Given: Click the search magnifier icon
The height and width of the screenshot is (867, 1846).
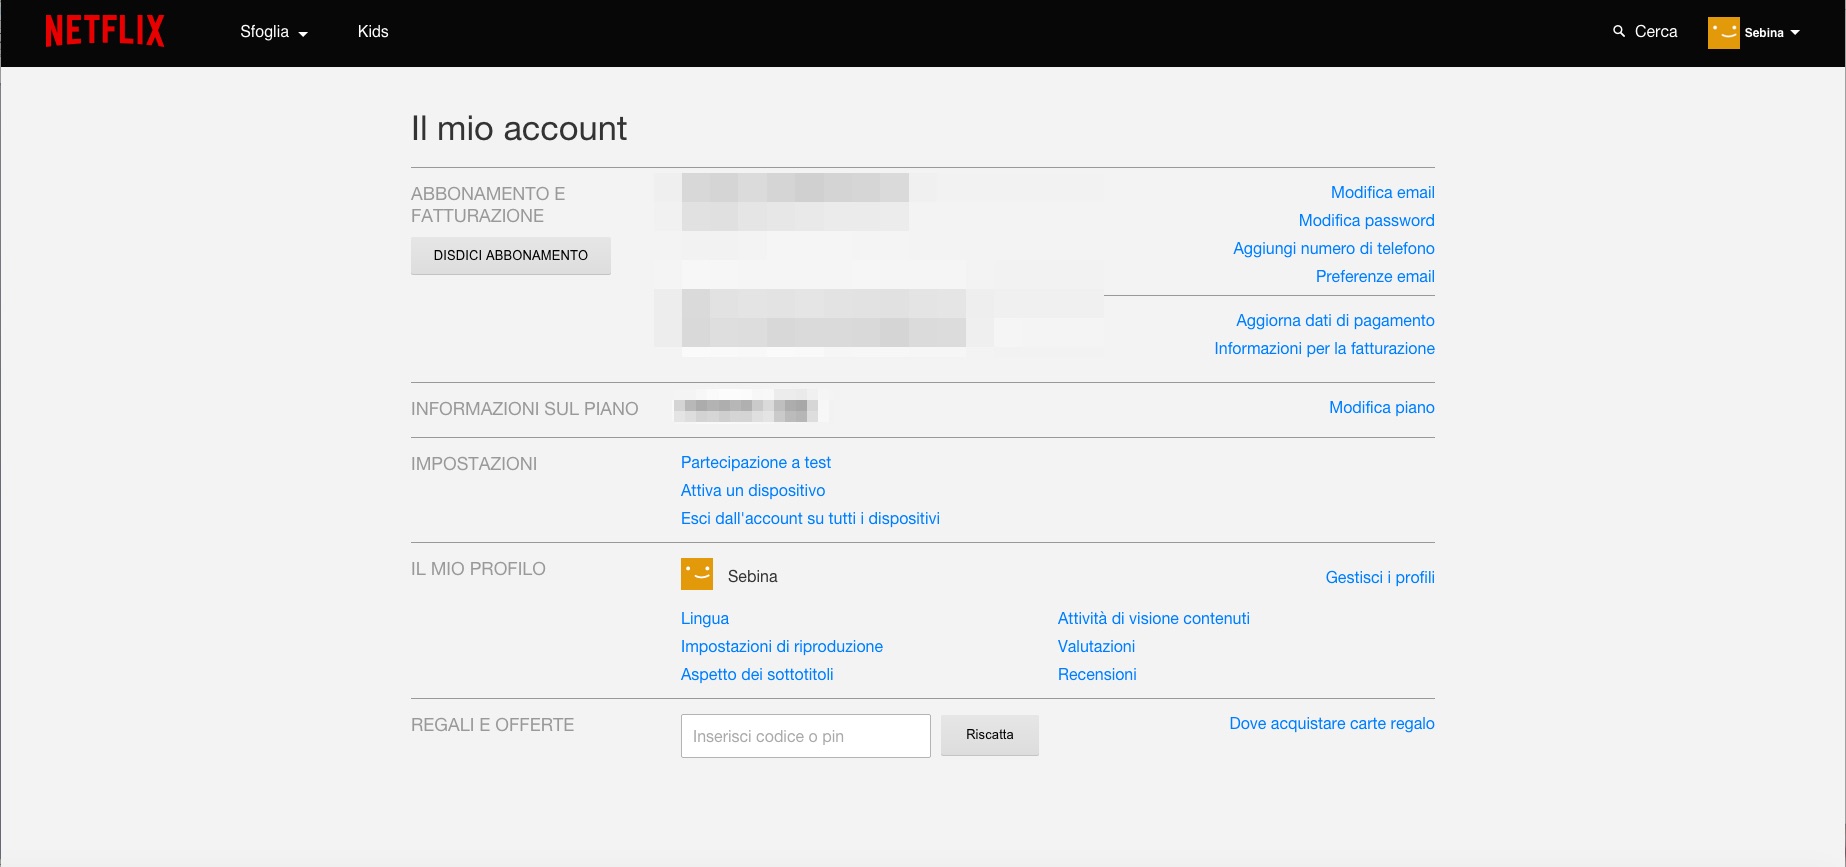Looking at the screenshot, I should [x=1618, y=32].
